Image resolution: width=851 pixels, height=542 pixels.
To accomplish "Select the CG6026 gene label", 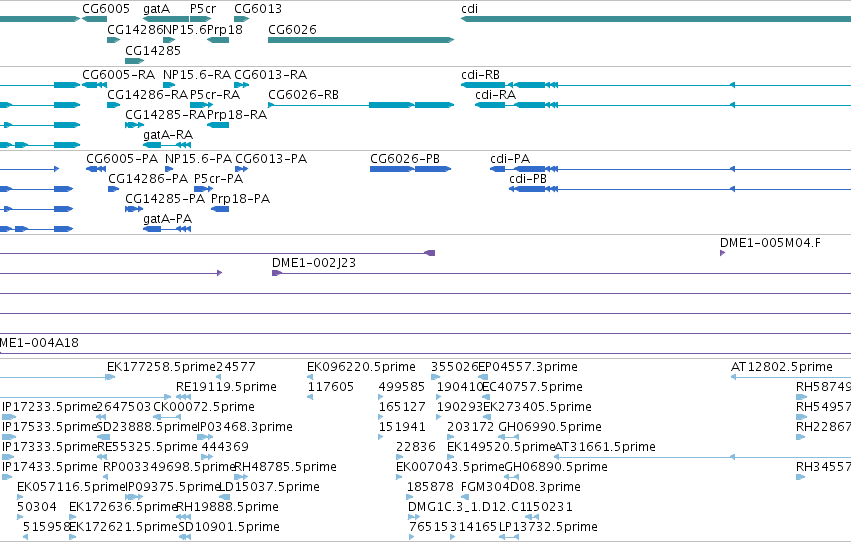I will click(292, 29).
